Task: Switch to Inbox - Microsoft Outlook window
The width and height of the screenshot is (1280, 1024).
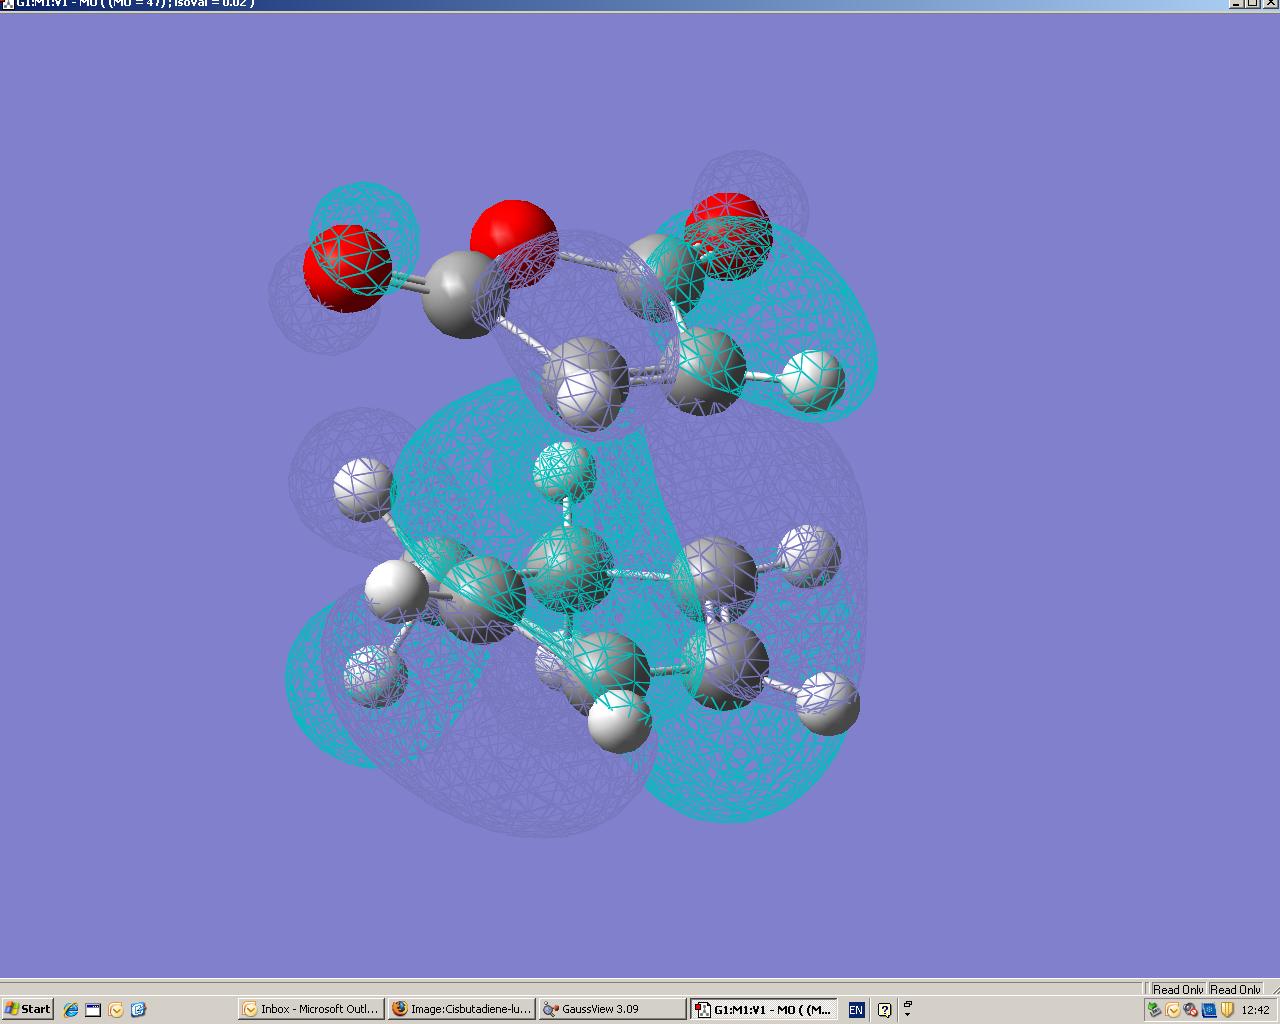Action: 312,1009
